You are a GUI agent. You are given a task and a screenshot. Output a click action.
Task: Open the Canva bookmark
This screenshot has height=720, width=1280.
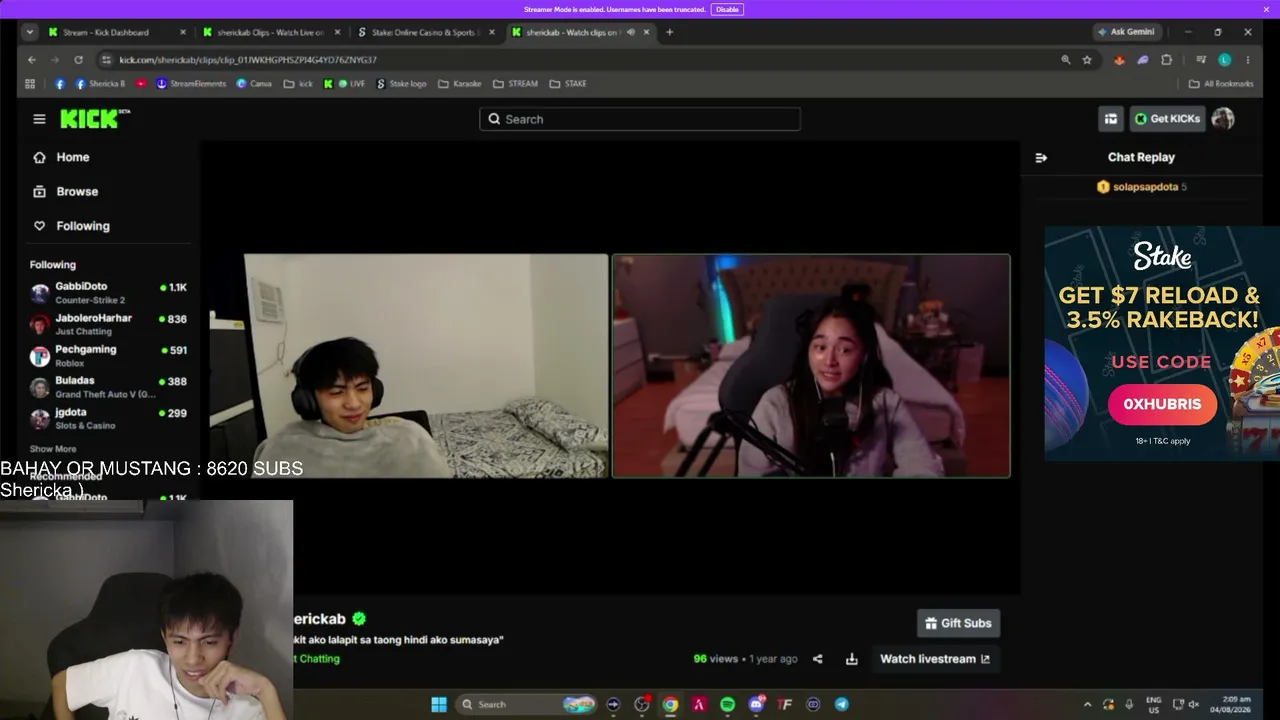click(x=254, y=84)
